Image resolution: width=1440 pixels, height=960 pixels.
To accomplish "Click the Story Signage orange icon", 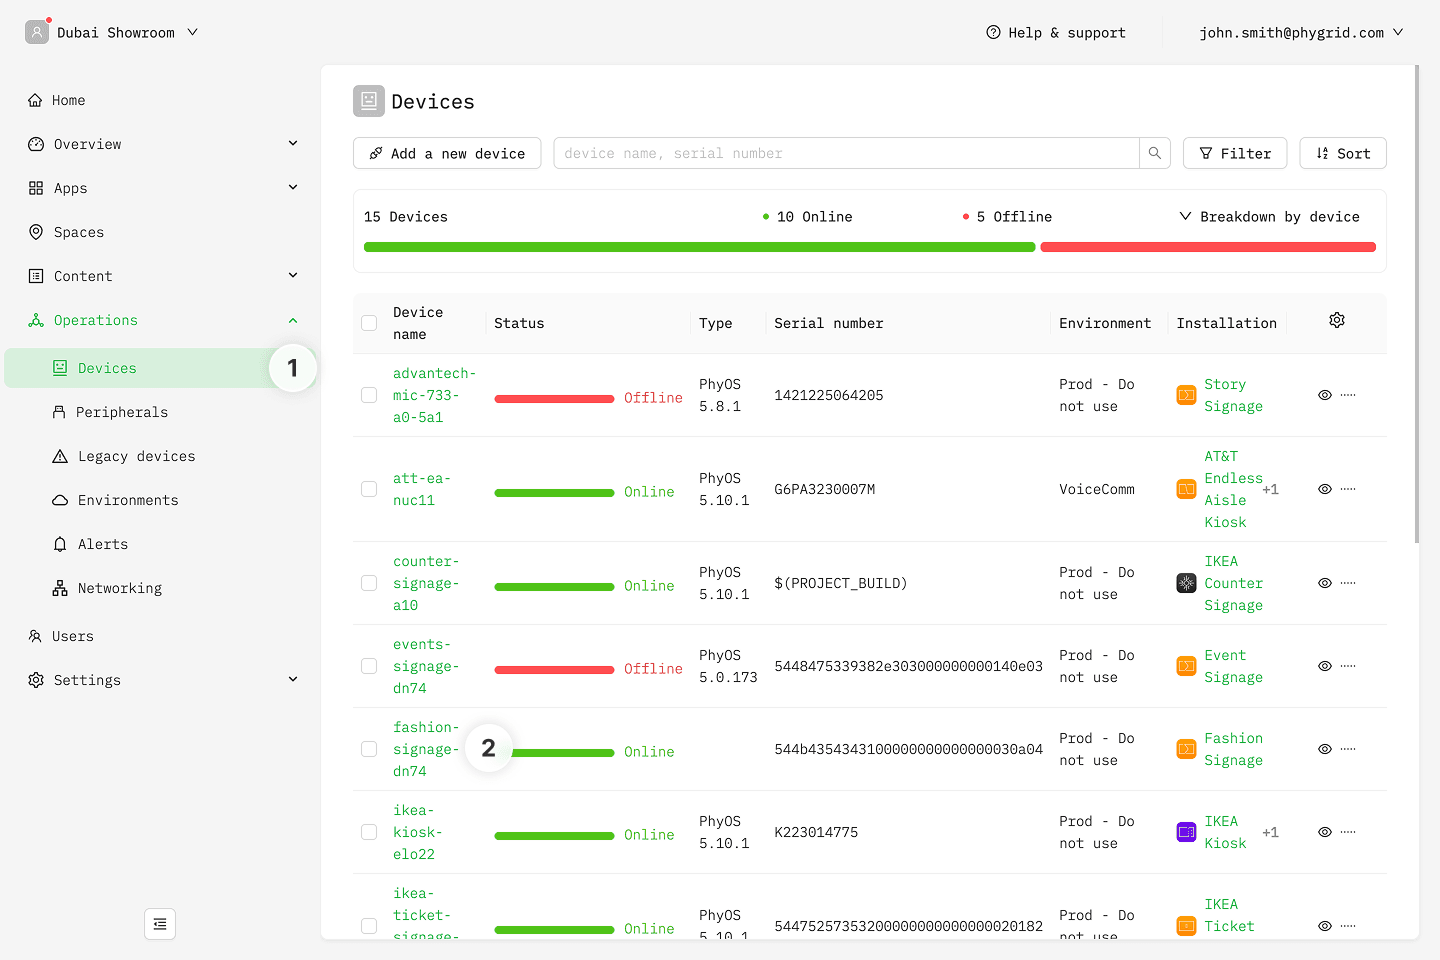I will pos(1186,395).
